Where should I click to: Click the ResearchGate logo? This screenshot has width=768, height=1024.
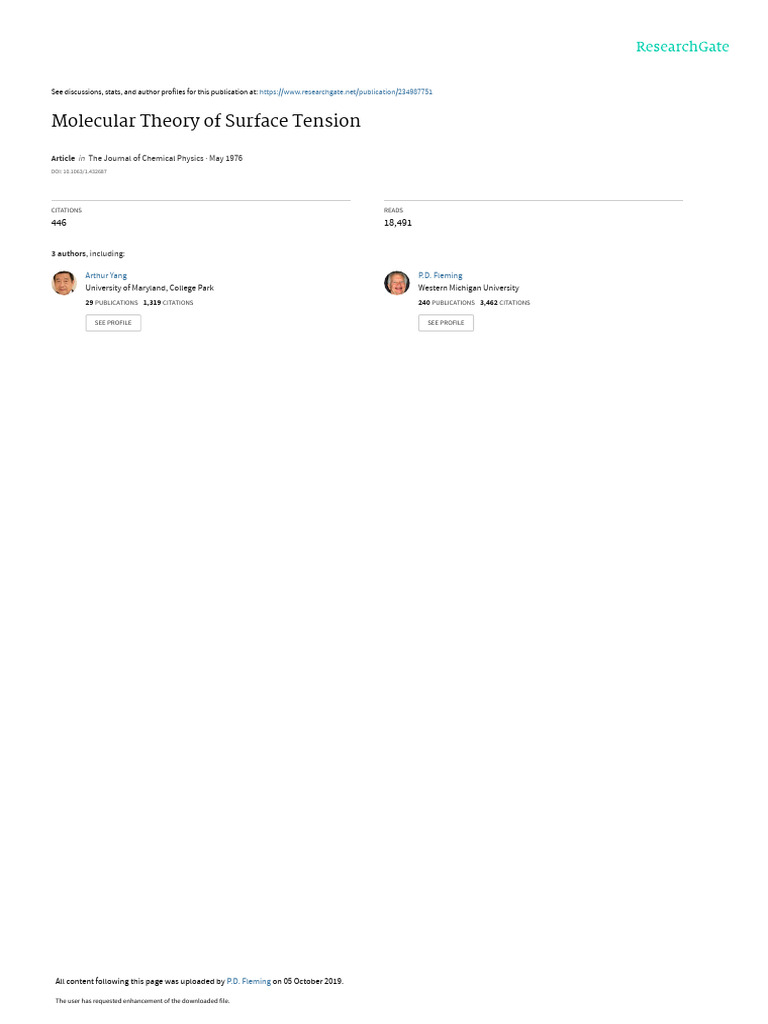coord(682,46)
